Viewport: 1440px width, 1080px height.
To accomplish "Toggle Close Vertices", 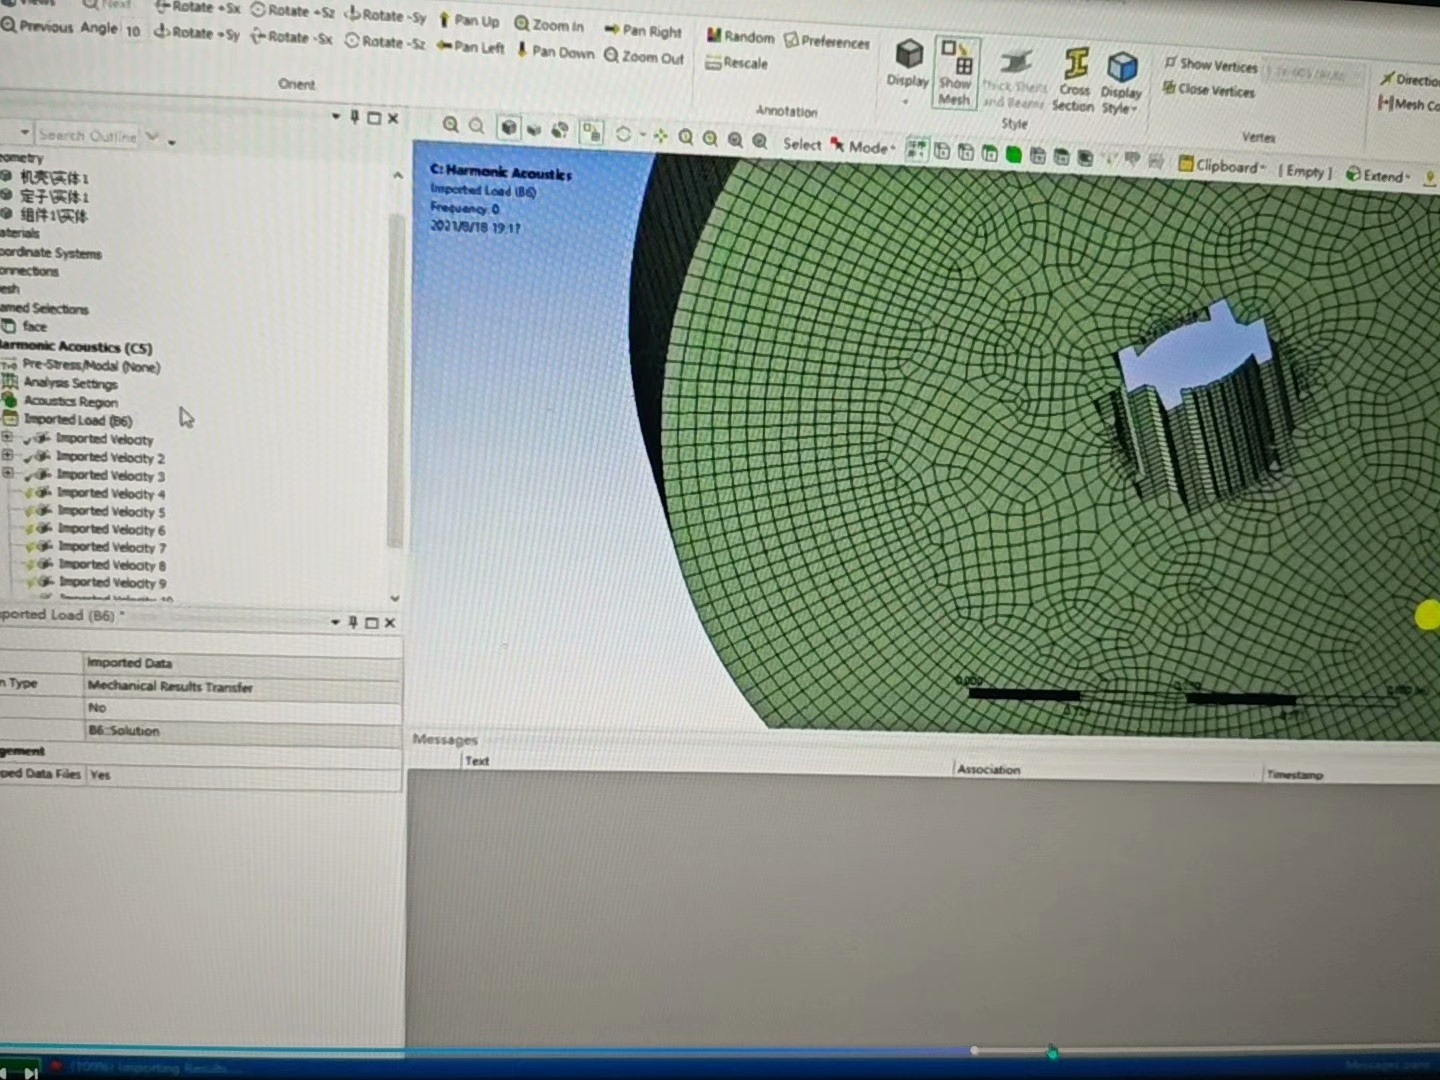I will (1210, 90).
